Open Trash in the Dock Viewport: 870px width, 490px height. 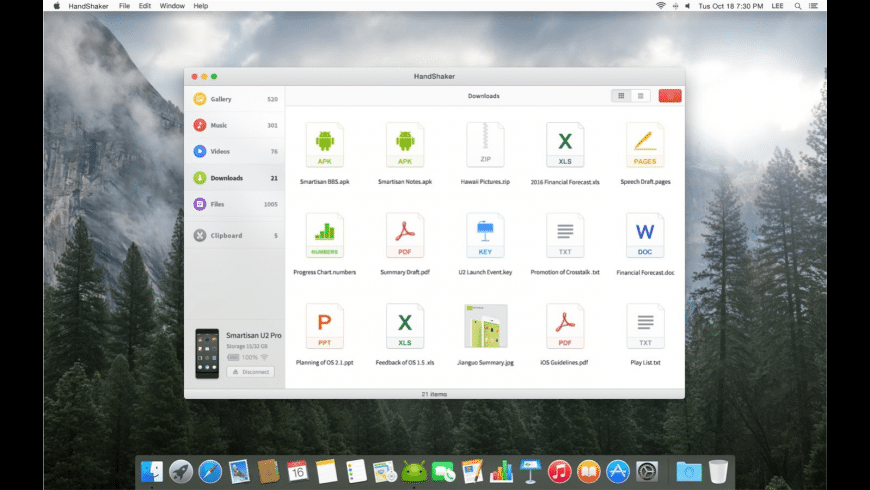tap(718, 472)
